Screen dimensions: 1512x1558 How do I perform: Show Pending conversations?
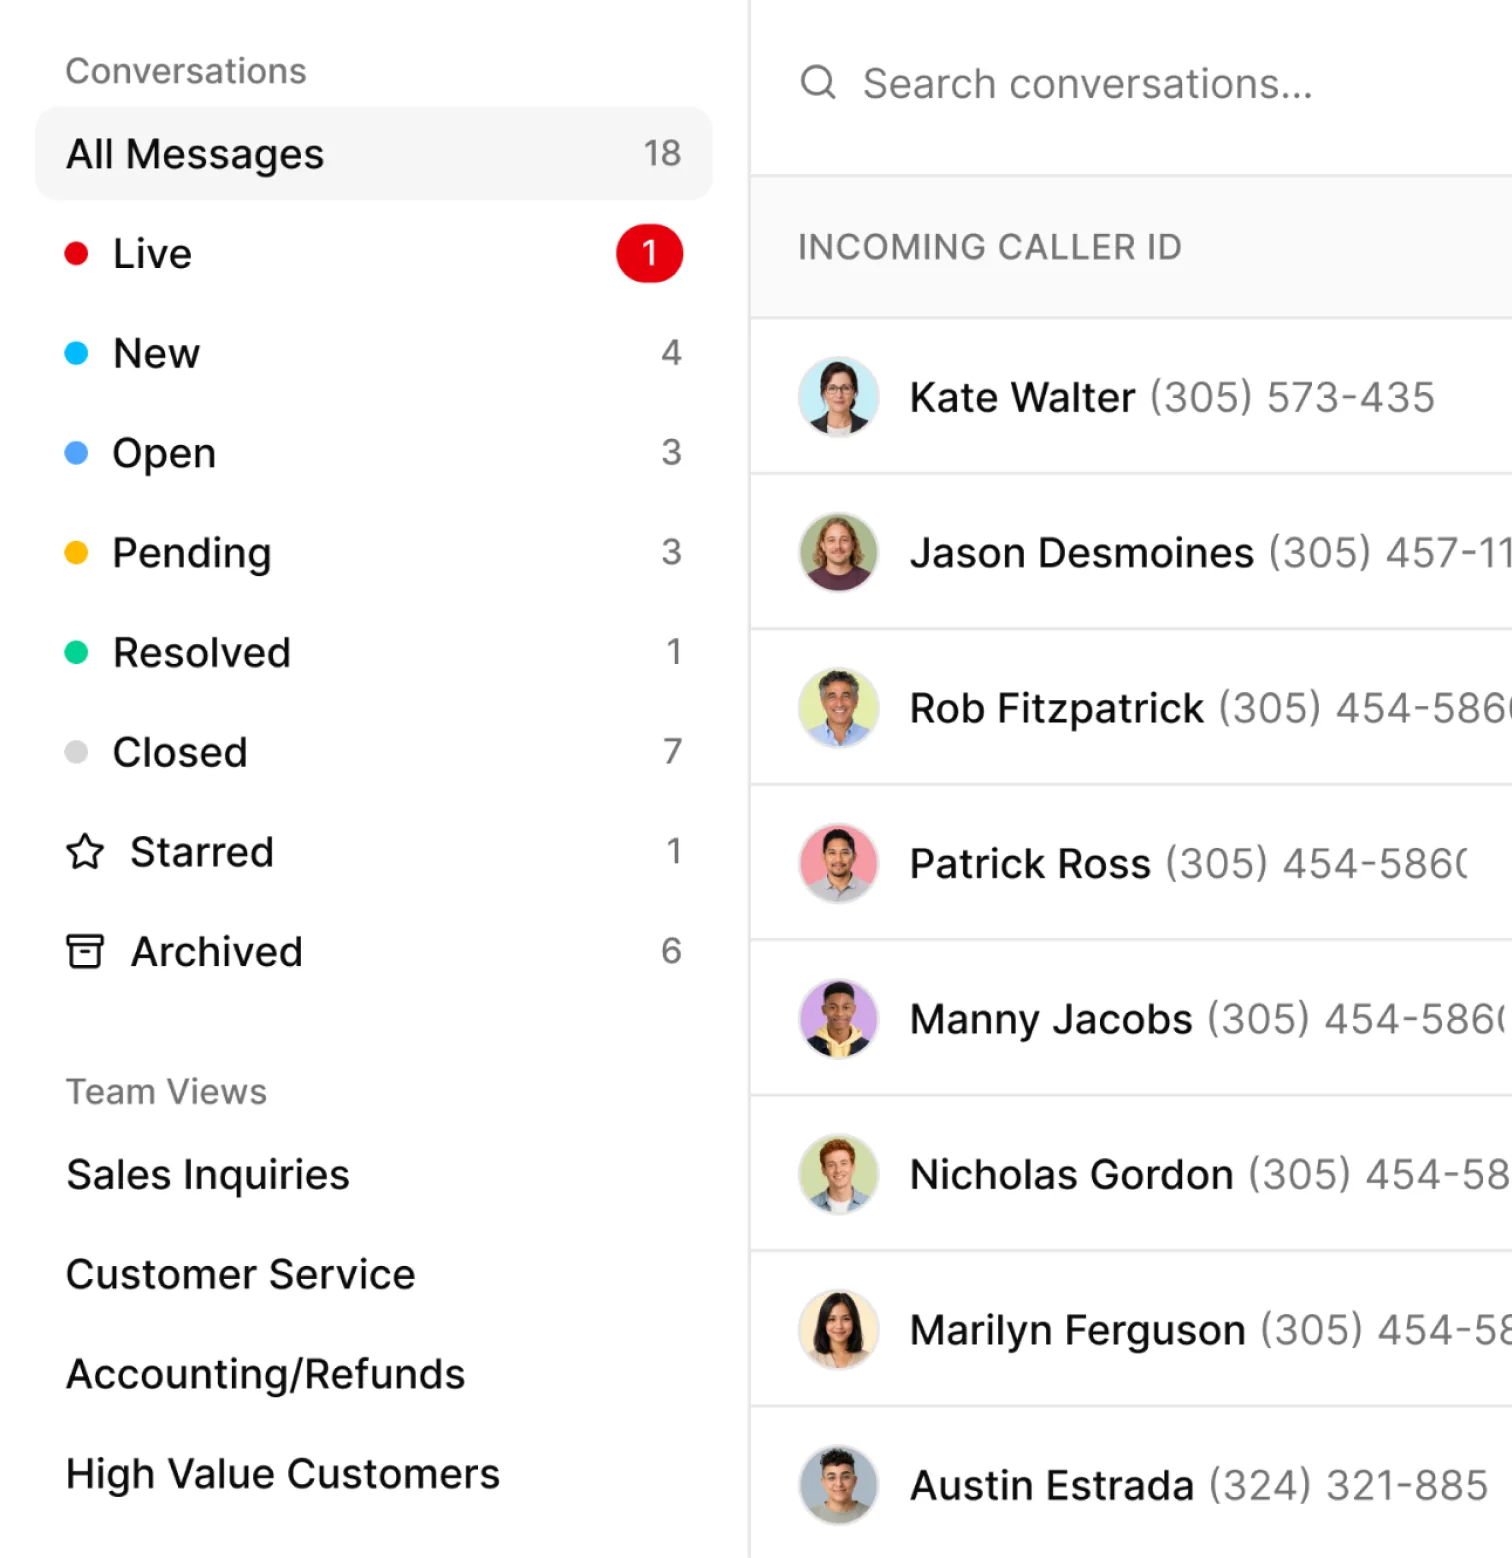(374, 553)
